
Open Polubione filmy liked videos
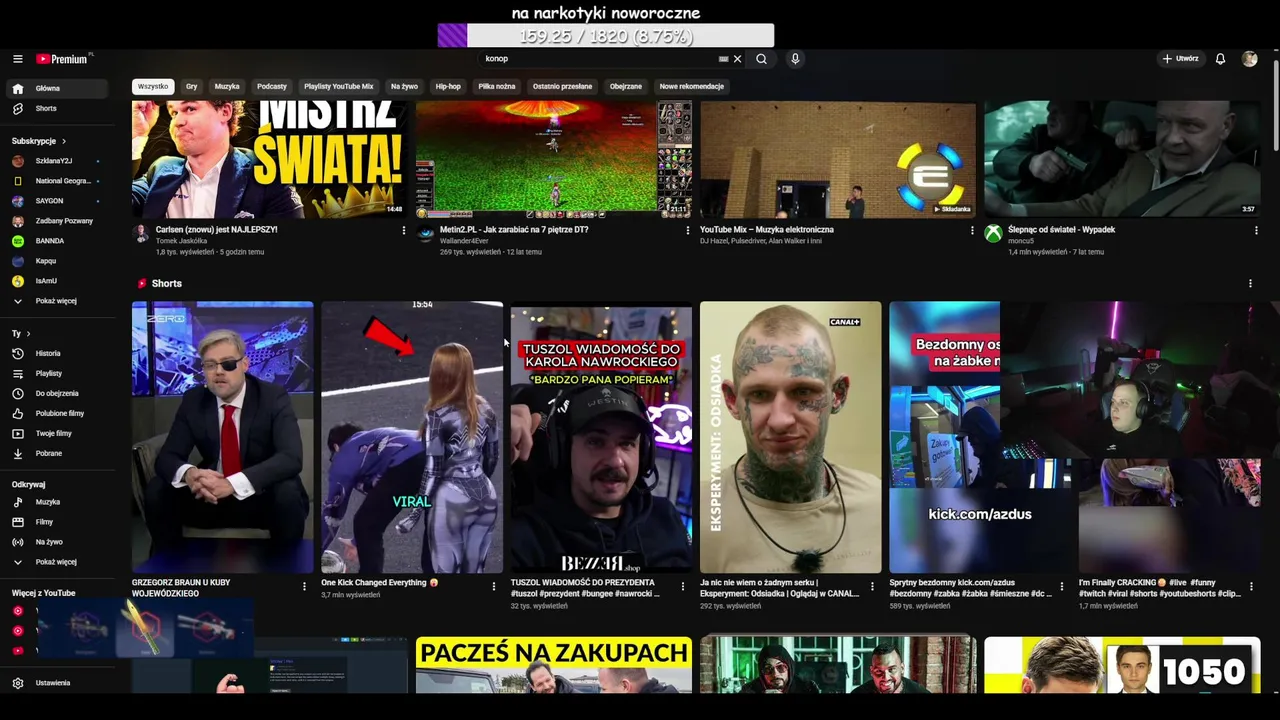click(57, 413)
